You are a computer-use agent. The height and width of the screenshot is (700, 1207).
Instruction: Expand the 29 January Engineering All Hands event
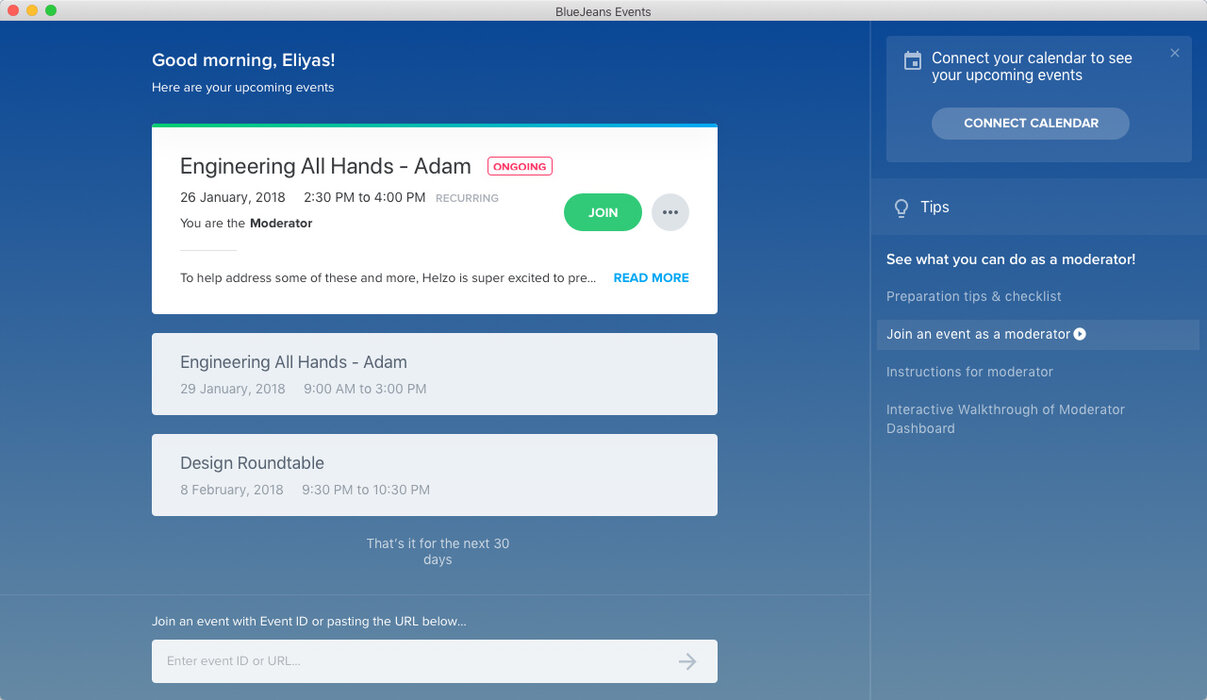click(x=434, y=374)
